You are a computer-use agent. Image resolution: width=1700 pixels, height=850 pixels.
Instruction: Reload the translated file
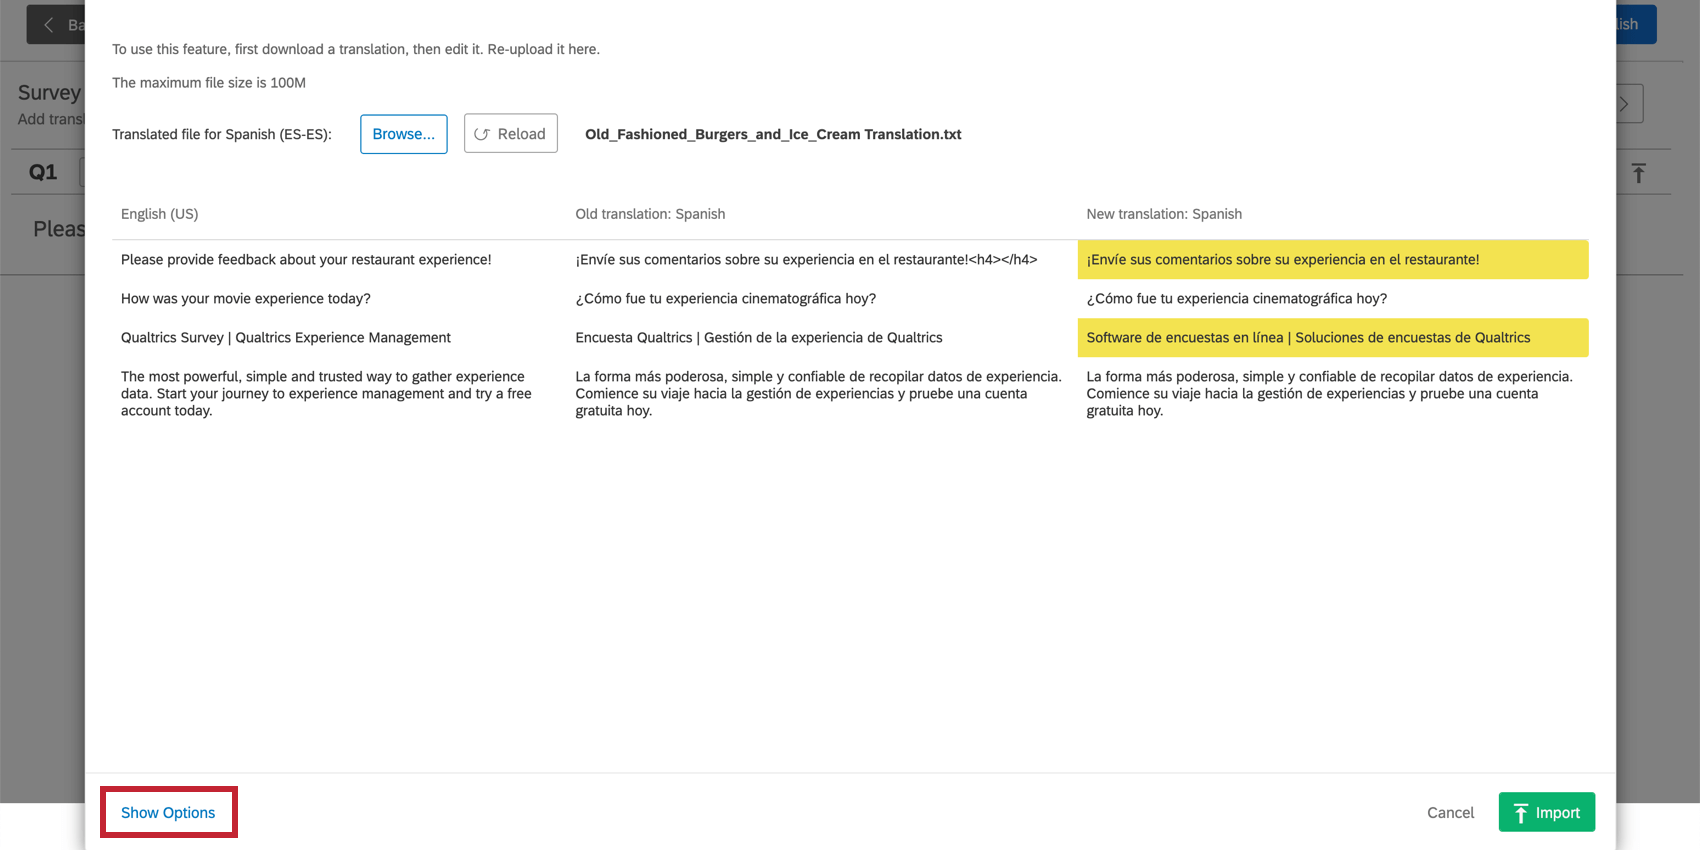tap(510, 134)
